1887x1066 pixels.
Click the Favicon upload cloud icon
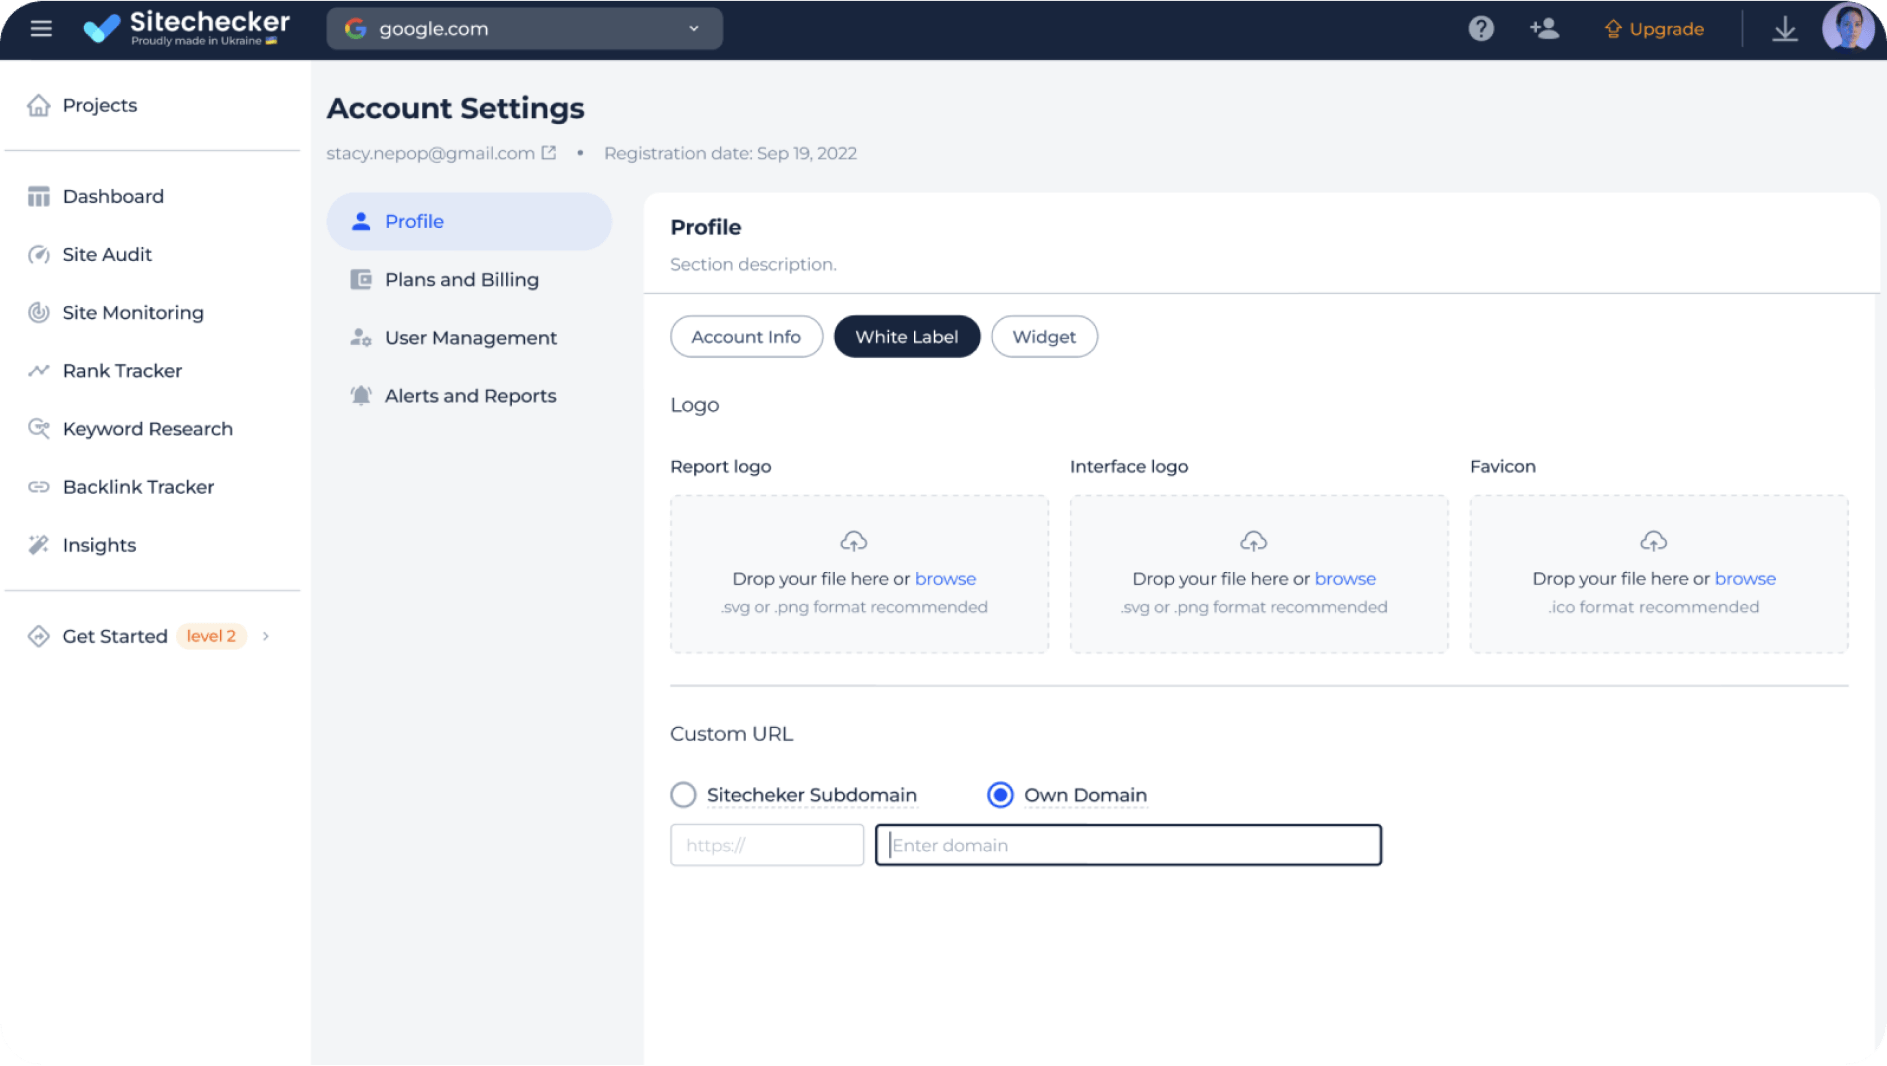tap(1654, 541)
